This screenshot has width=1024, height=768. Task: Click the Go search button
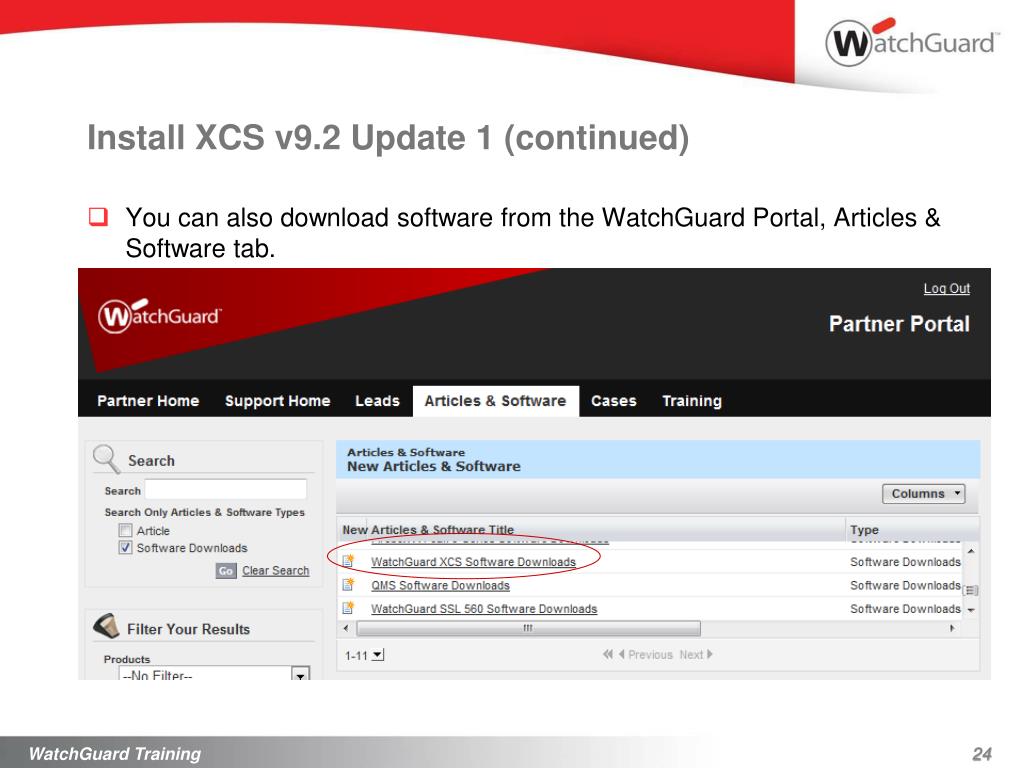pyautogui.click(x=226, y=571)
